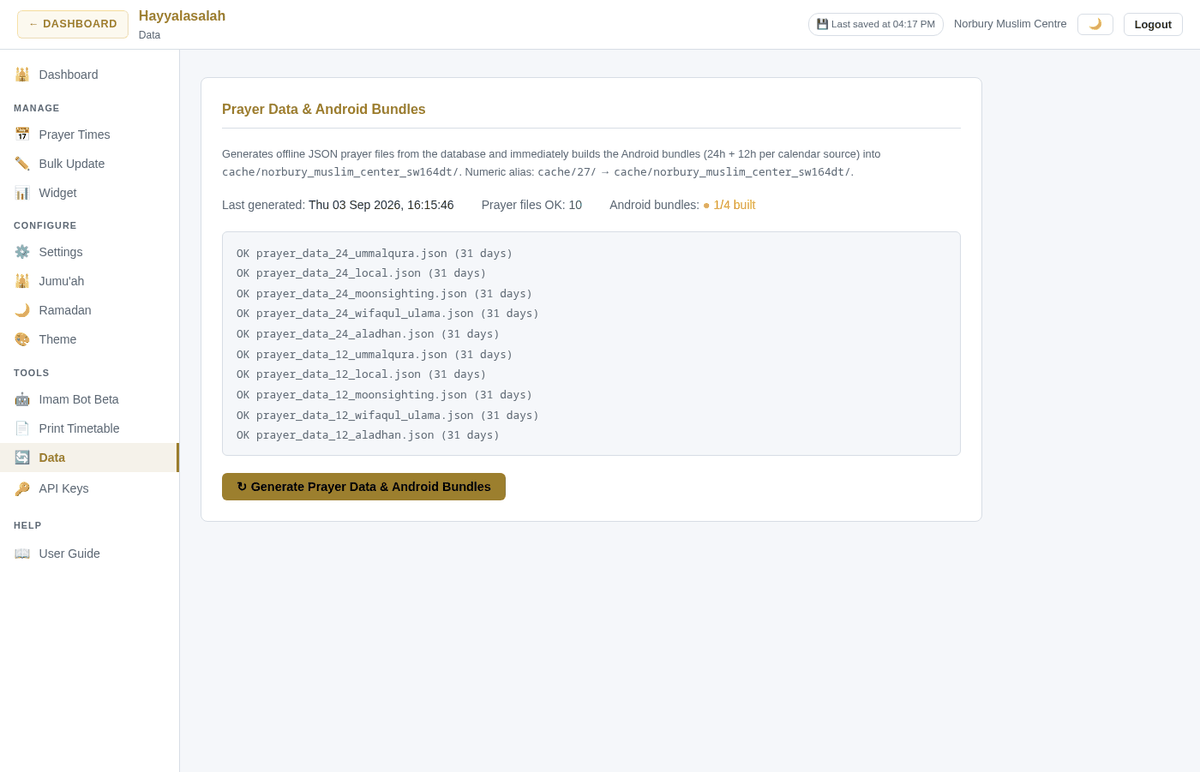The height and width of the screenshot is (772, 1200).
Task: Click the cache/27/ numeric alias path
Action: [x=567, y=172]
